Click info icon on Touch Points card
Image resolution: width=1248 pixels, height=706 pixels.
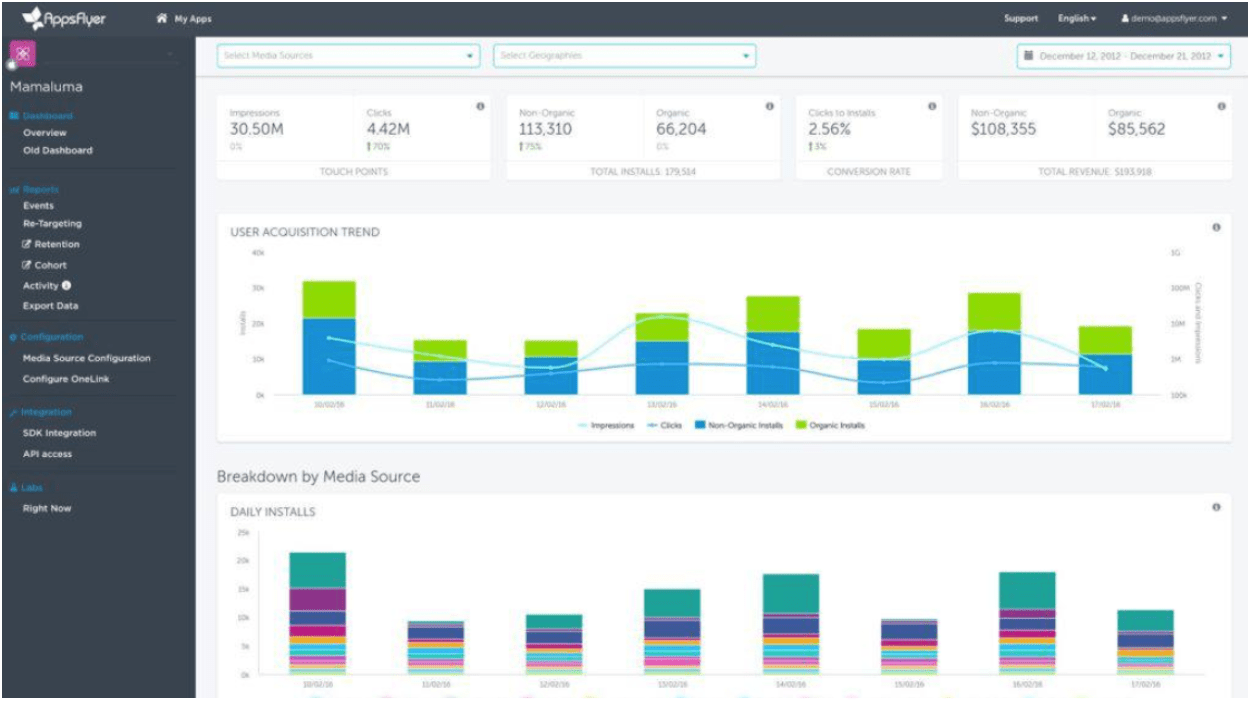[480, 106]
